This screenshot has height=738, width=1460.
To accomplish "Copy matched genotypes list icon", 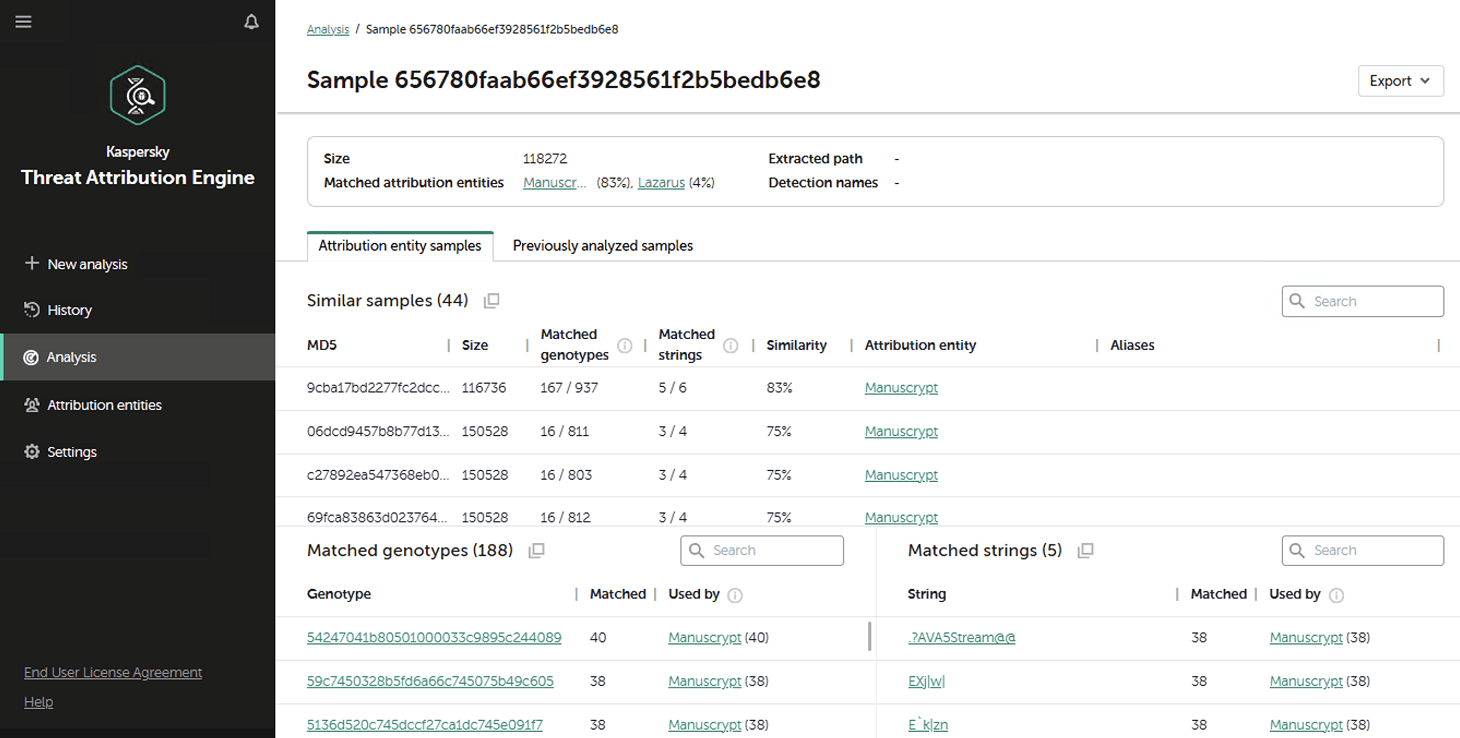I will click(x=536, y=551).
